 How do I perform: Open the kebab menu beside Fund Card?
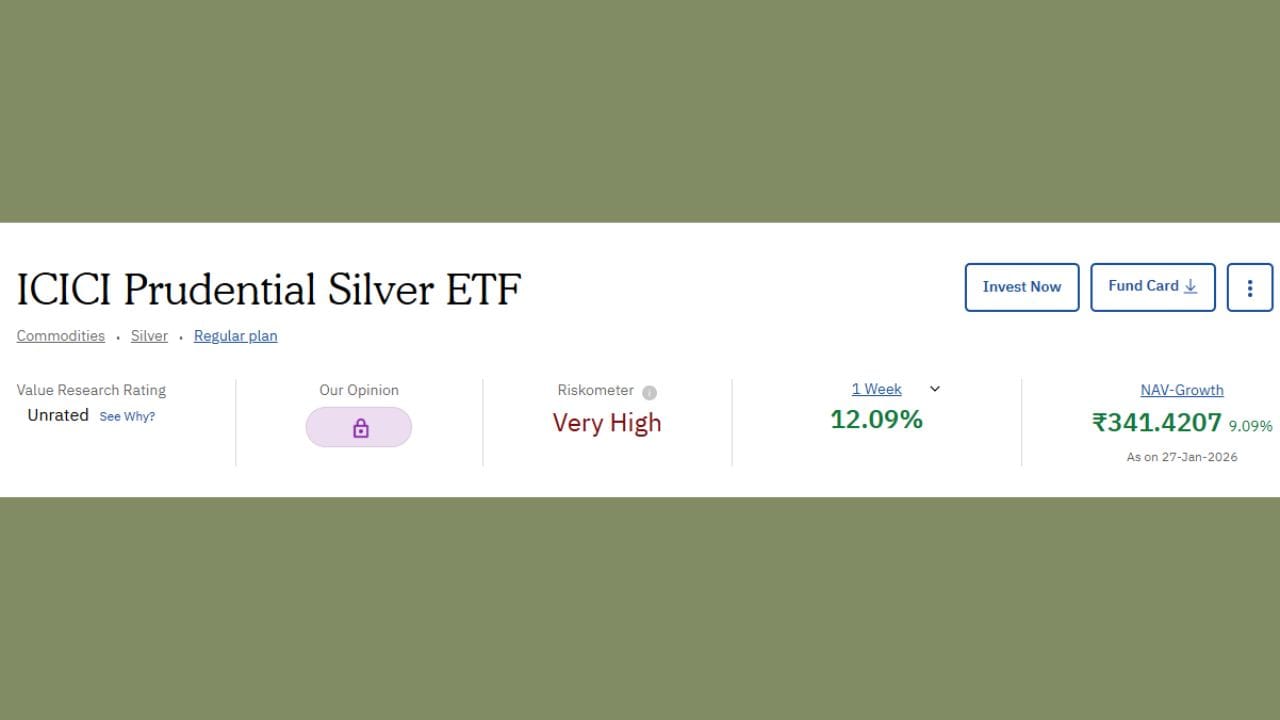click(x=1249, y=287)
